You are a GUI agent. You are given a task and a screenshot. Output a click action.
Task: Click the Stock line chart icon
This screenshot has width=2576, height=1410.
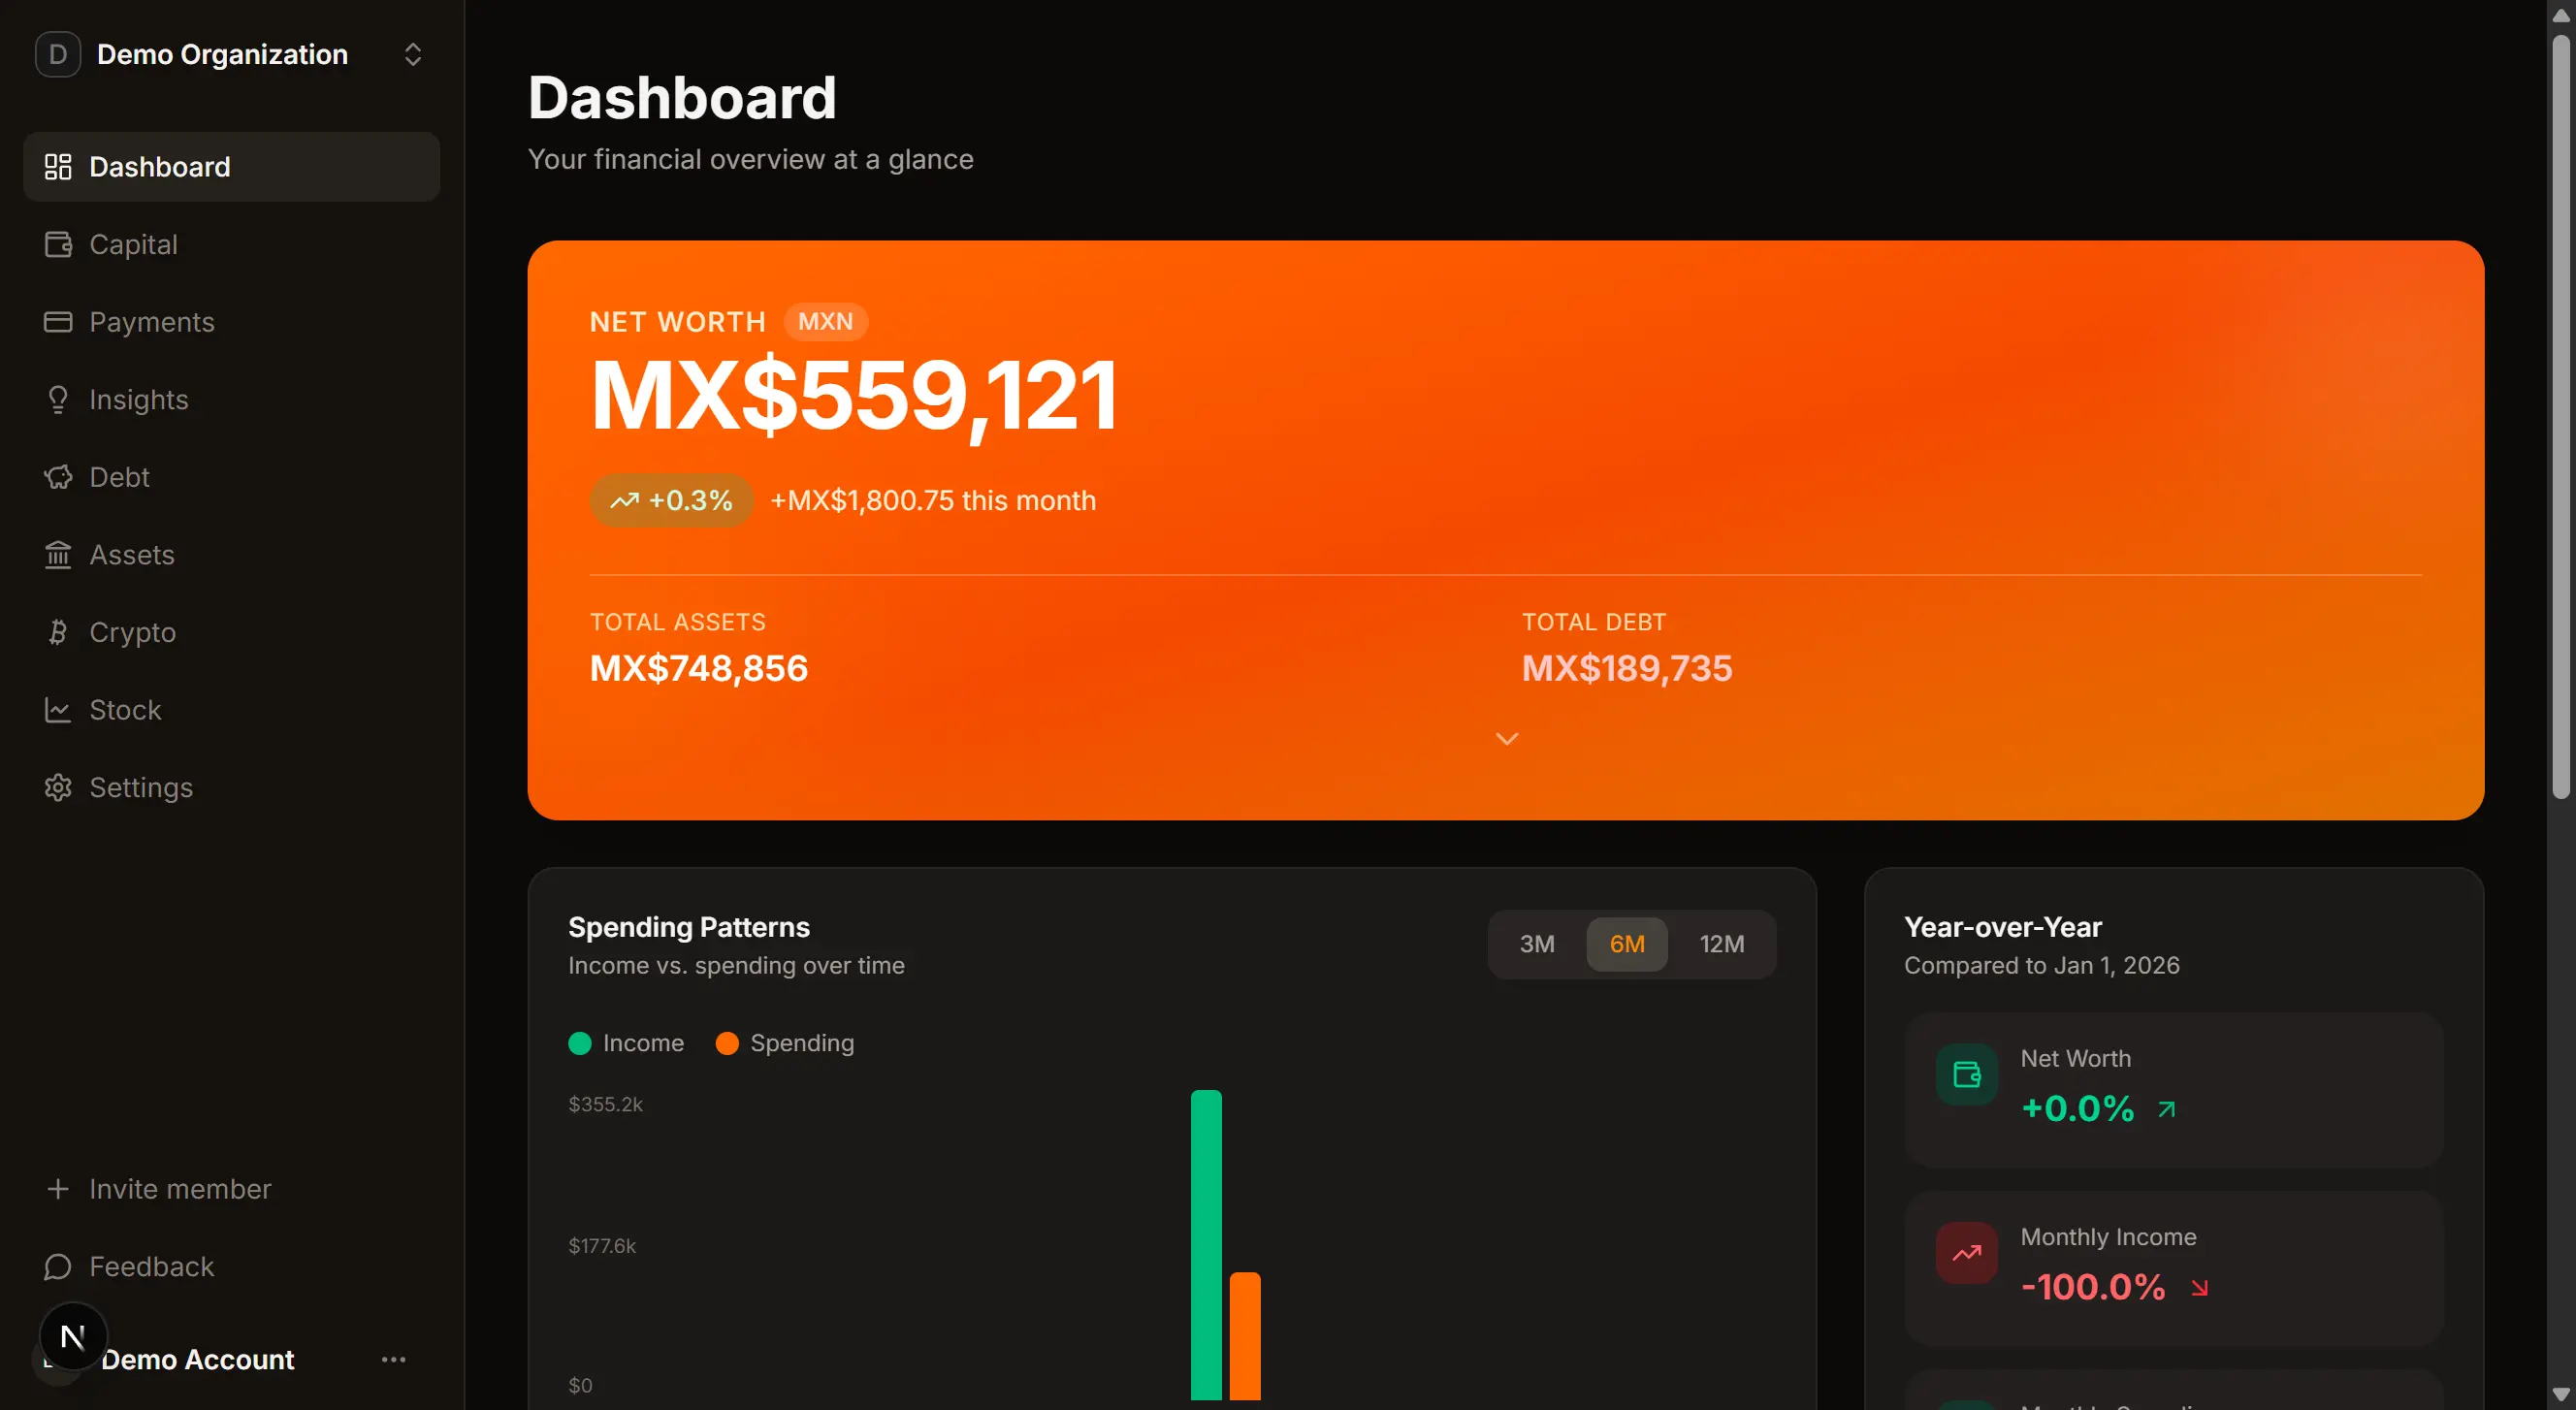point(58,710)
